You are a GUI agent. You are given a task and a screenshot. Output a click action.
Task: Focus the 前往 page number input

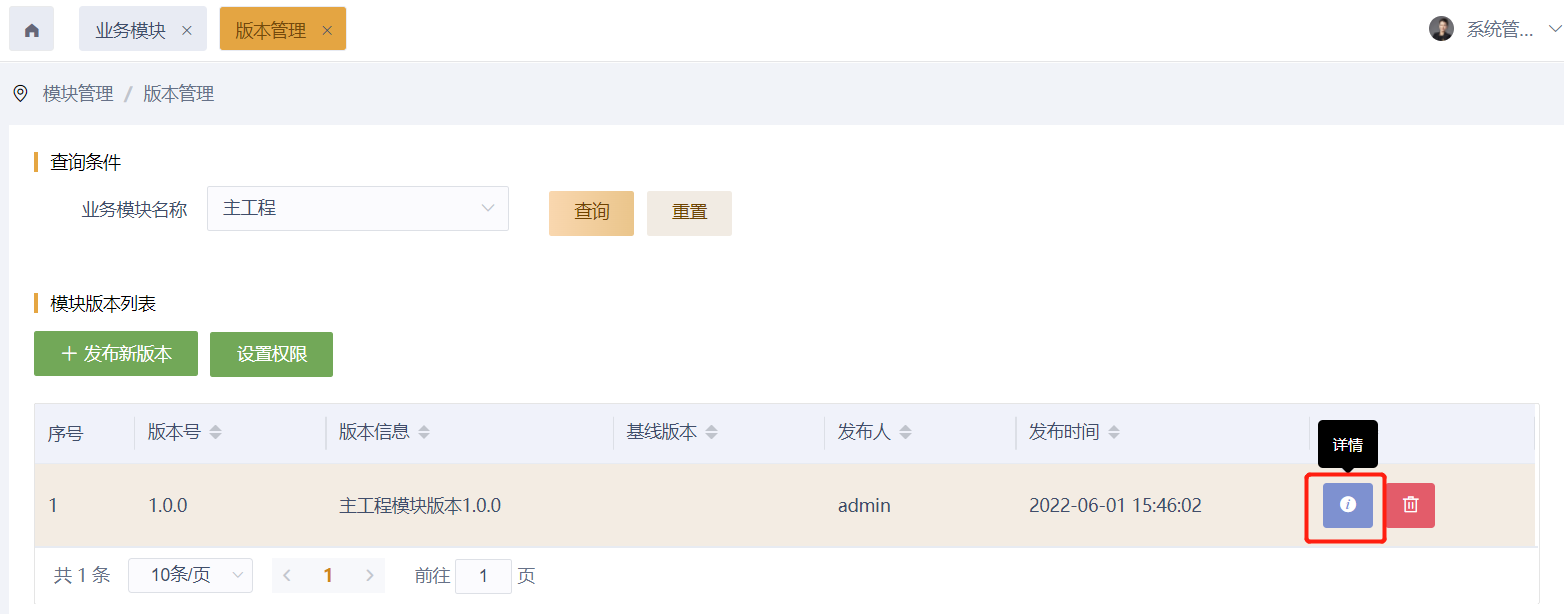click(x=483, y=576)
